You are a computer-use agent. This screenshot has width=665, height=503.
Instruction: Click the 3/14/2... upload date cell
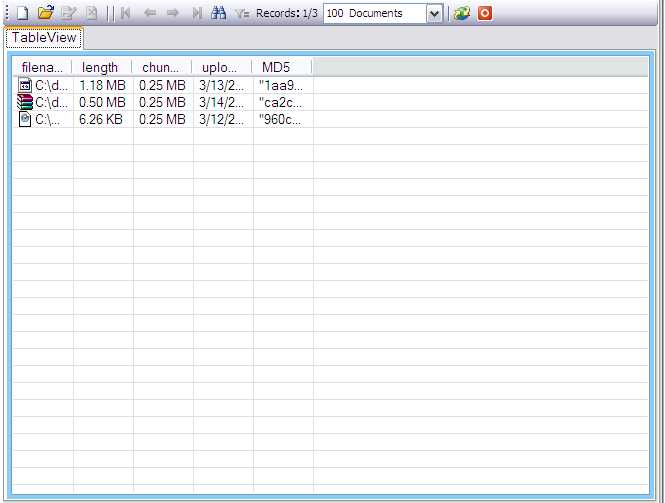coord(223,102)
